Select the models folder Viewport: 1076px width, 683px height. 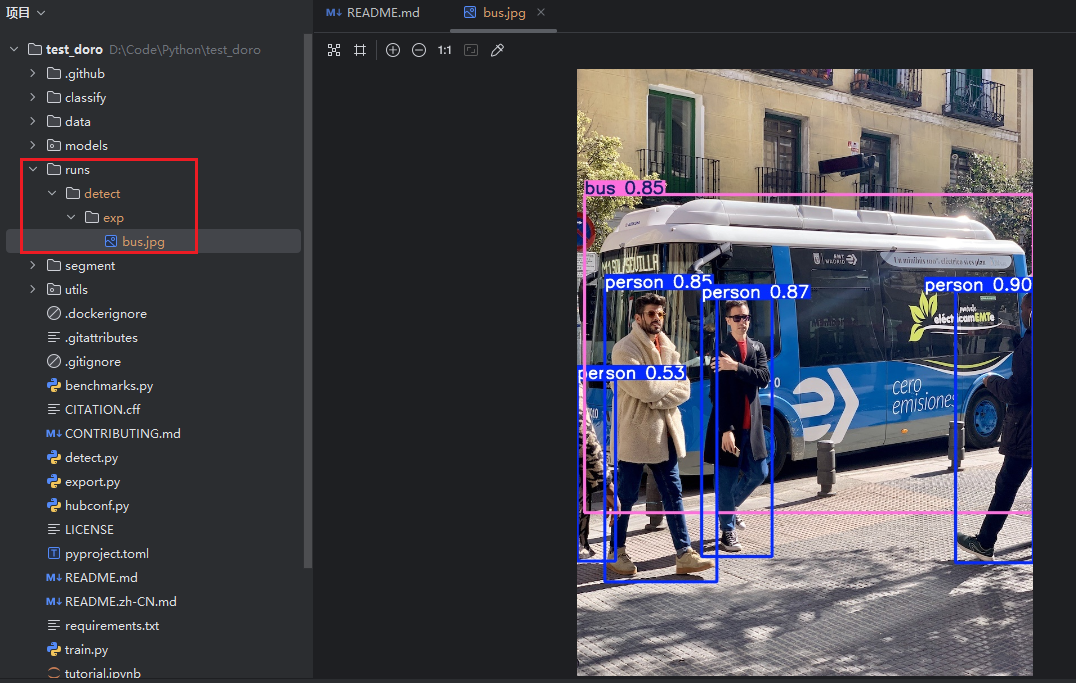tap(153, 146)
